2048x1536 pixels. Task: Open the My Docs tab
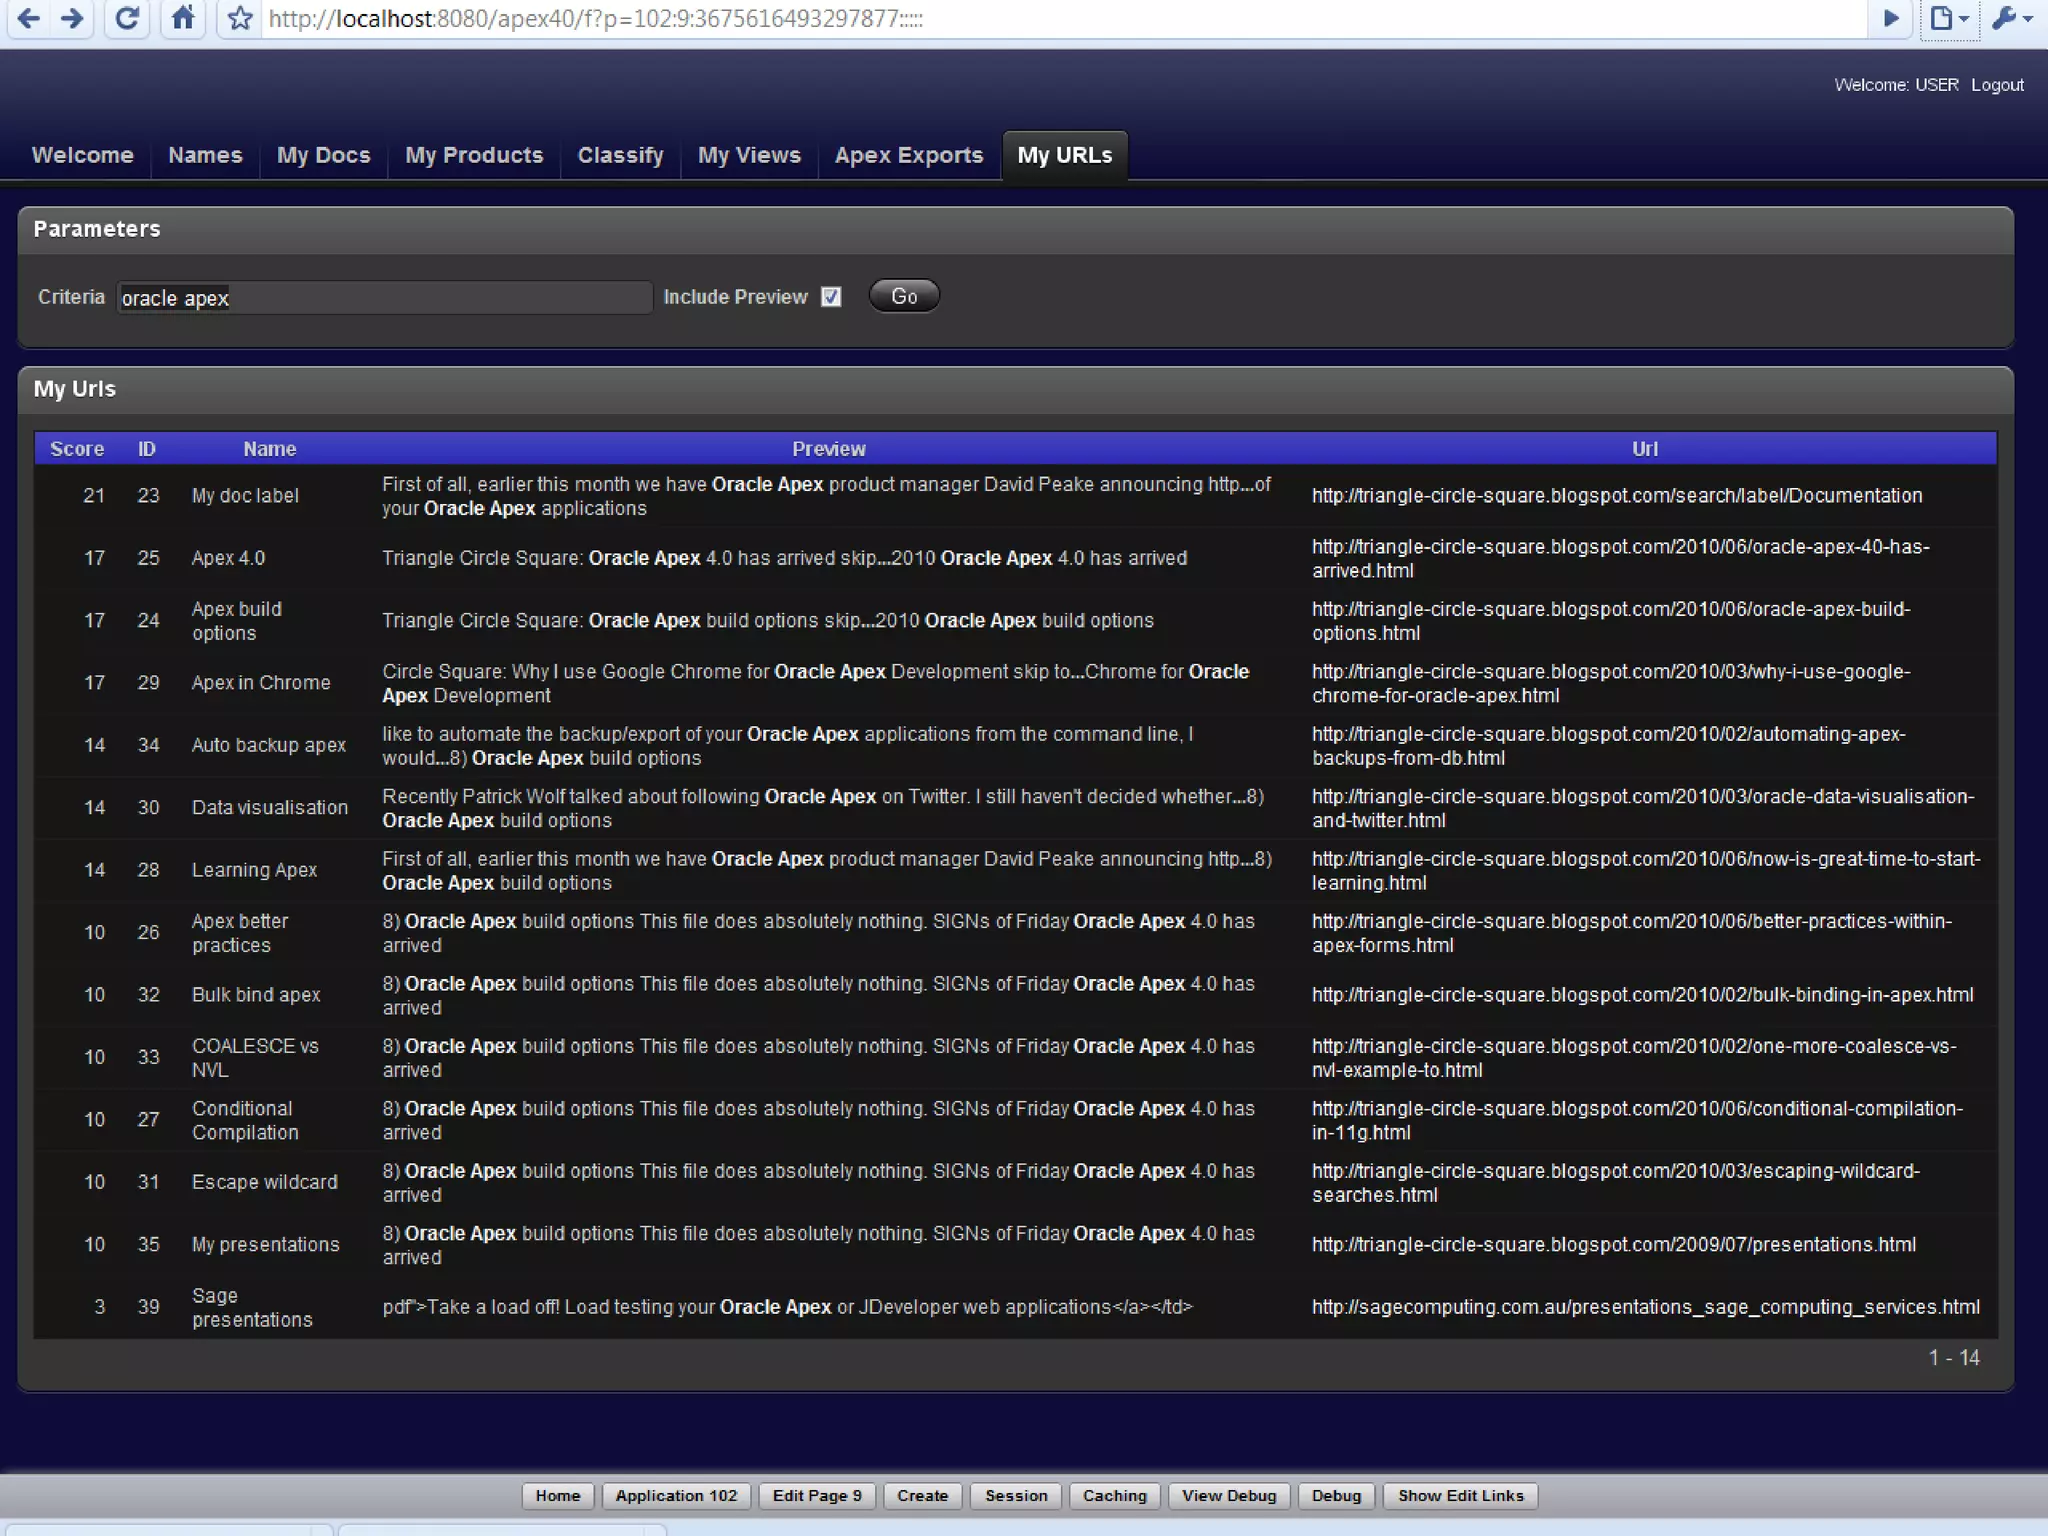point(323,155)
